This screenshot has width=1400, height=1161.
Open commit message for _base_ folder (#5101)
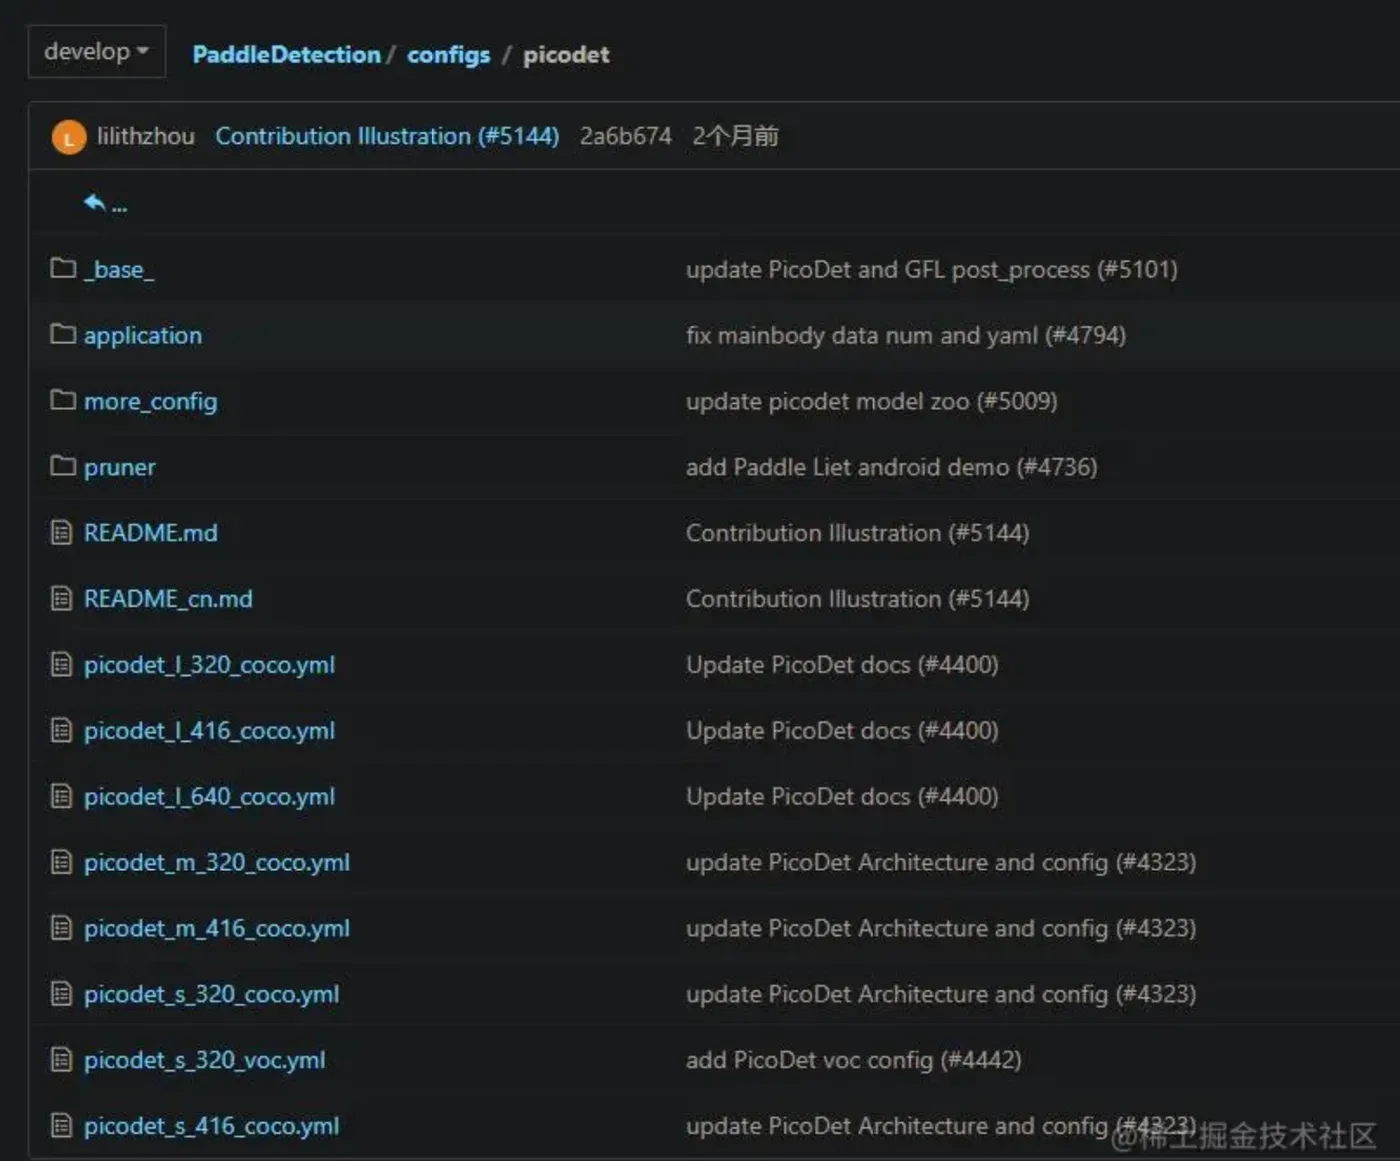pyautogui.click(x=932, y=270)
